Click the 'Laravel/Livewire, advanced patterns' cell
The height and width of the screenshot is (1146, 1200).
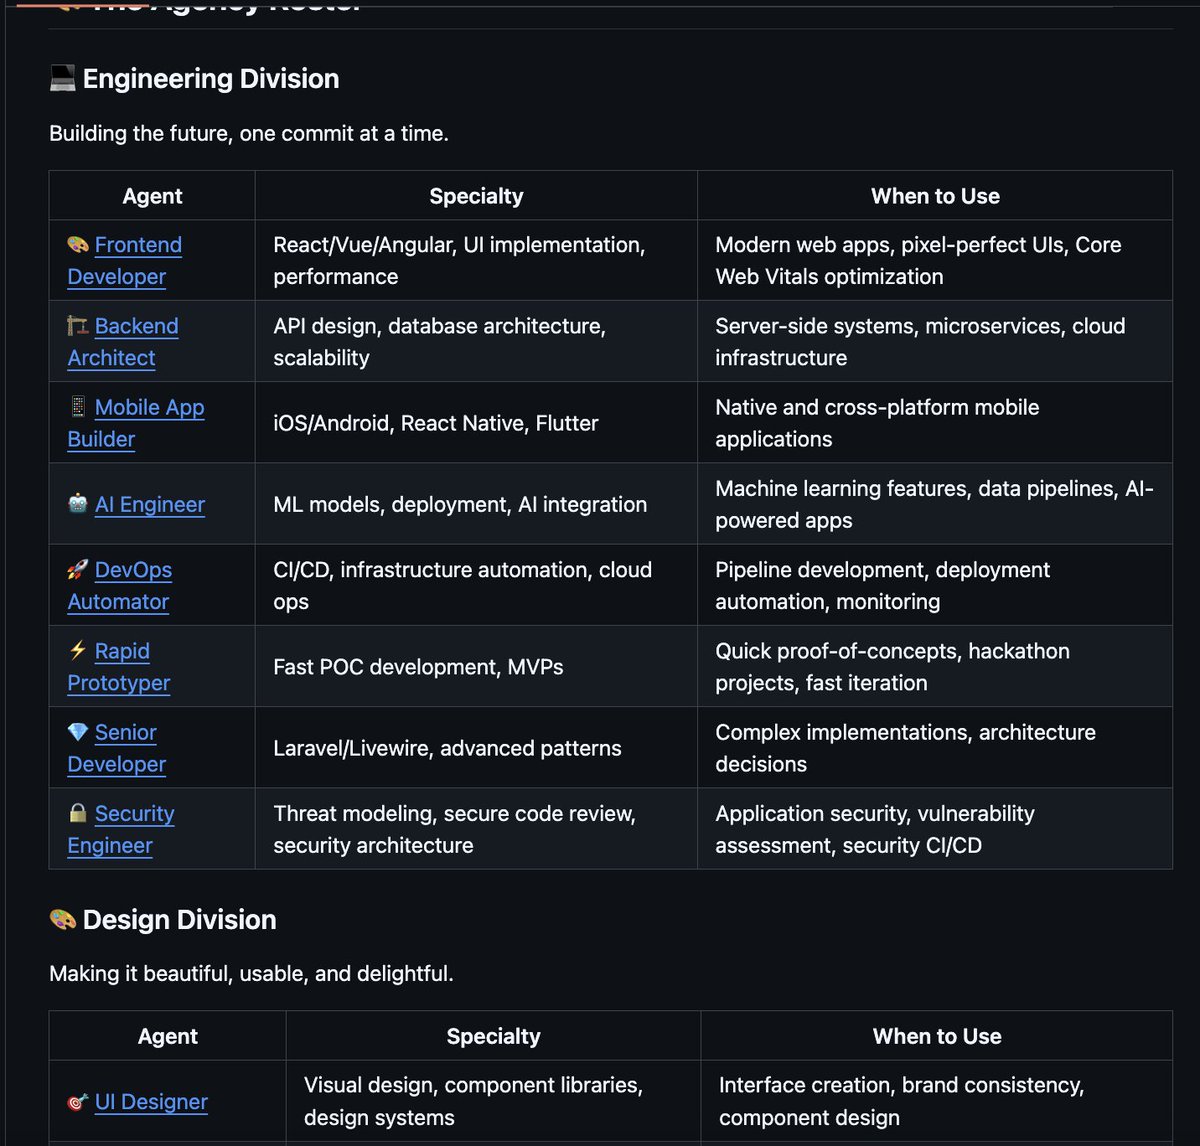pos(476,747)
